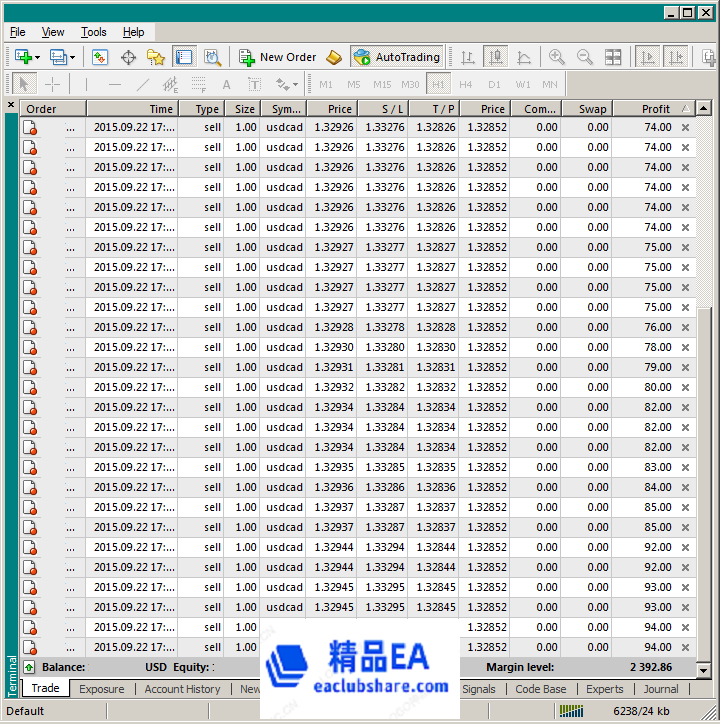Sort by the Swap column header
720x724 pixels.
(x=587, y=109)
